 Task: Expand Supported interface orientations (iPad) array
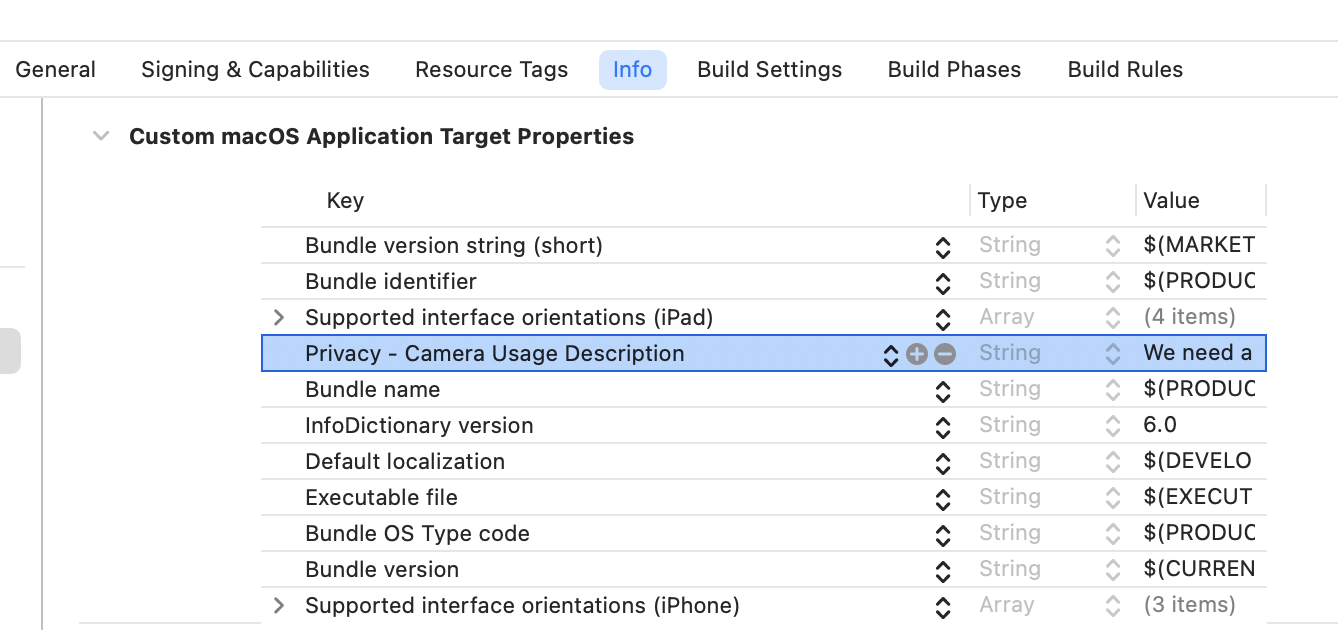pos(280,318)
